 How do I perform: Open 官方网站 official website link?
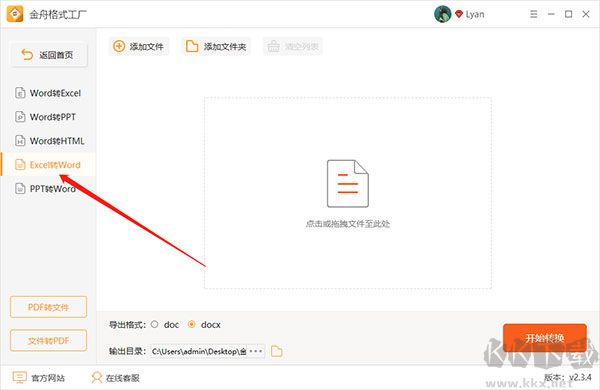pos(39,378)
